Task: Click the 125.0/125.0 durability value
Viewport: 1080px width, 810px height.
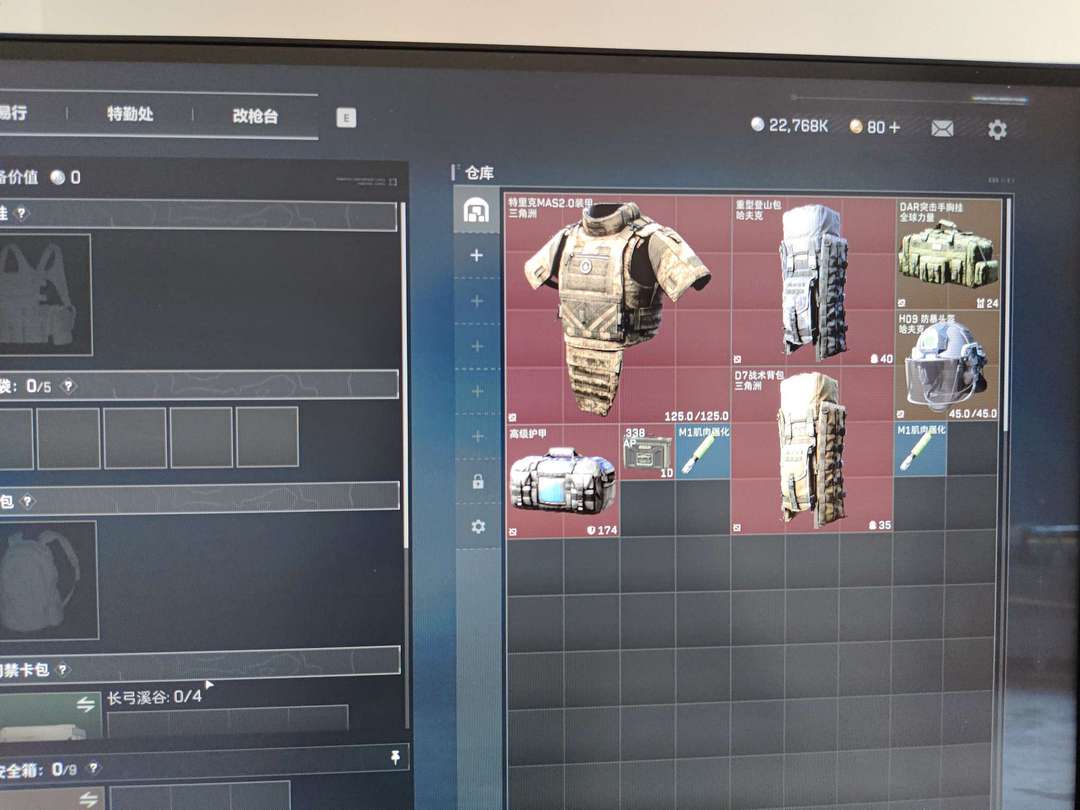Action: 696,416
